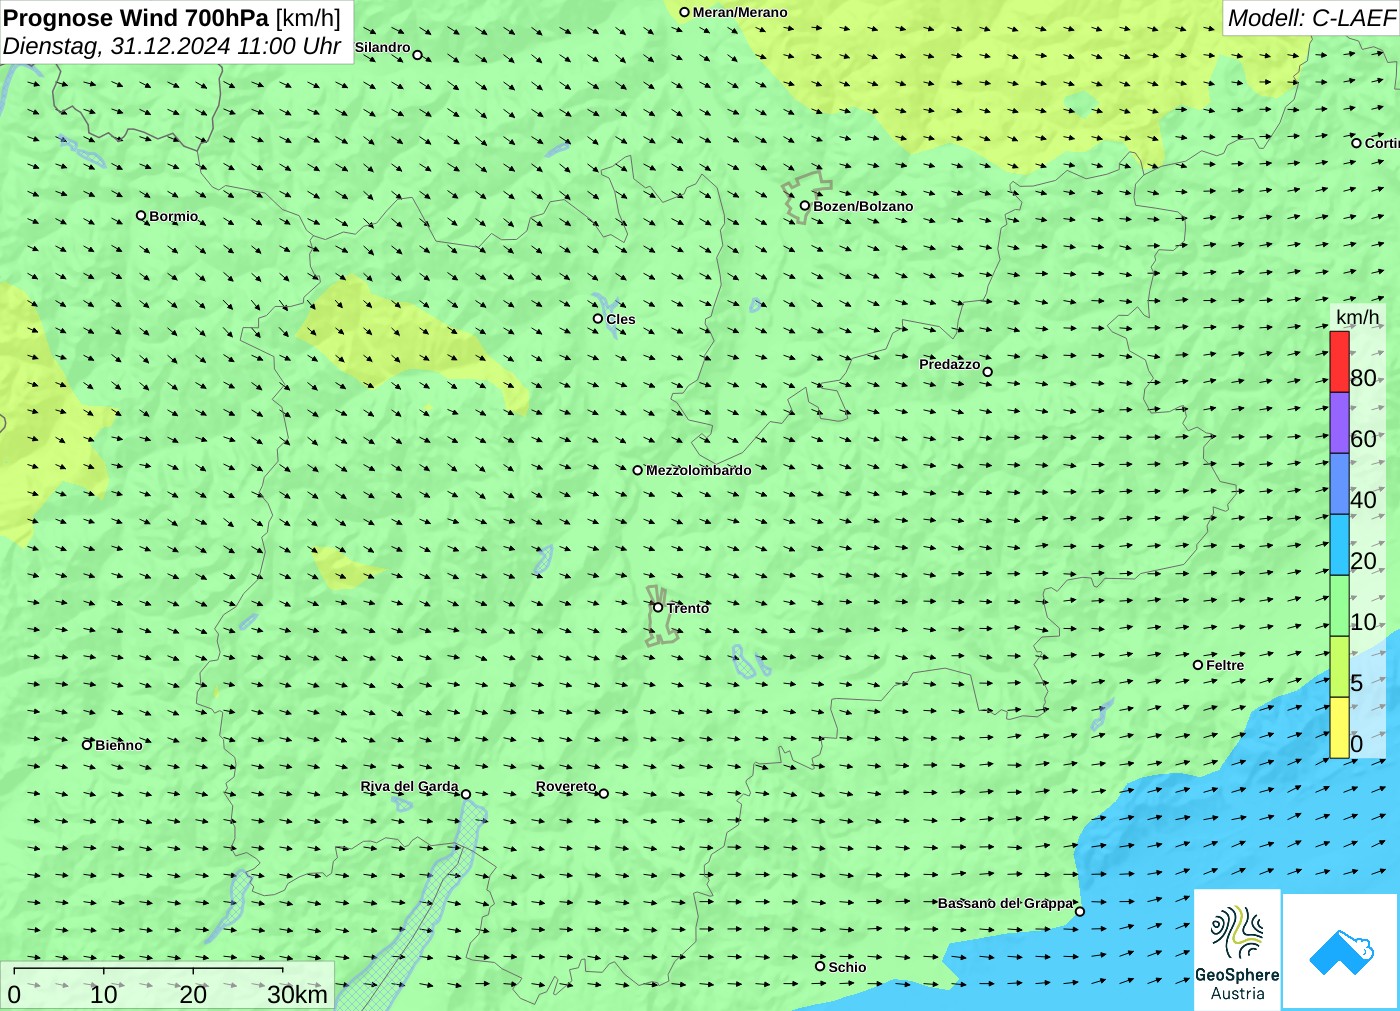The height and width of the screenshot is (1011, 1400).
Task: Click the Bassano del Grappa marker circle
Action: click(1080, 911)
